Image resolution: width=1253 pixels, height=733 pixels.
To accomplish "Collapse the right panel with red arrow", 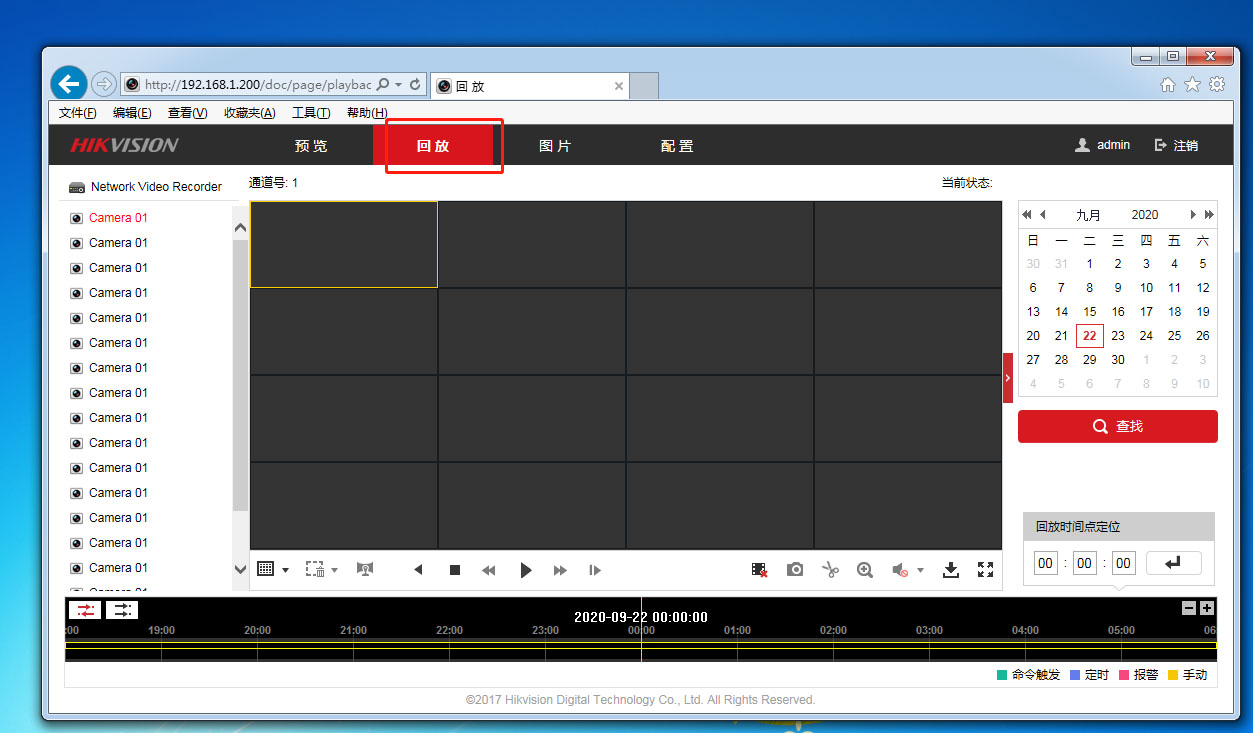I will pos(1007,378).
